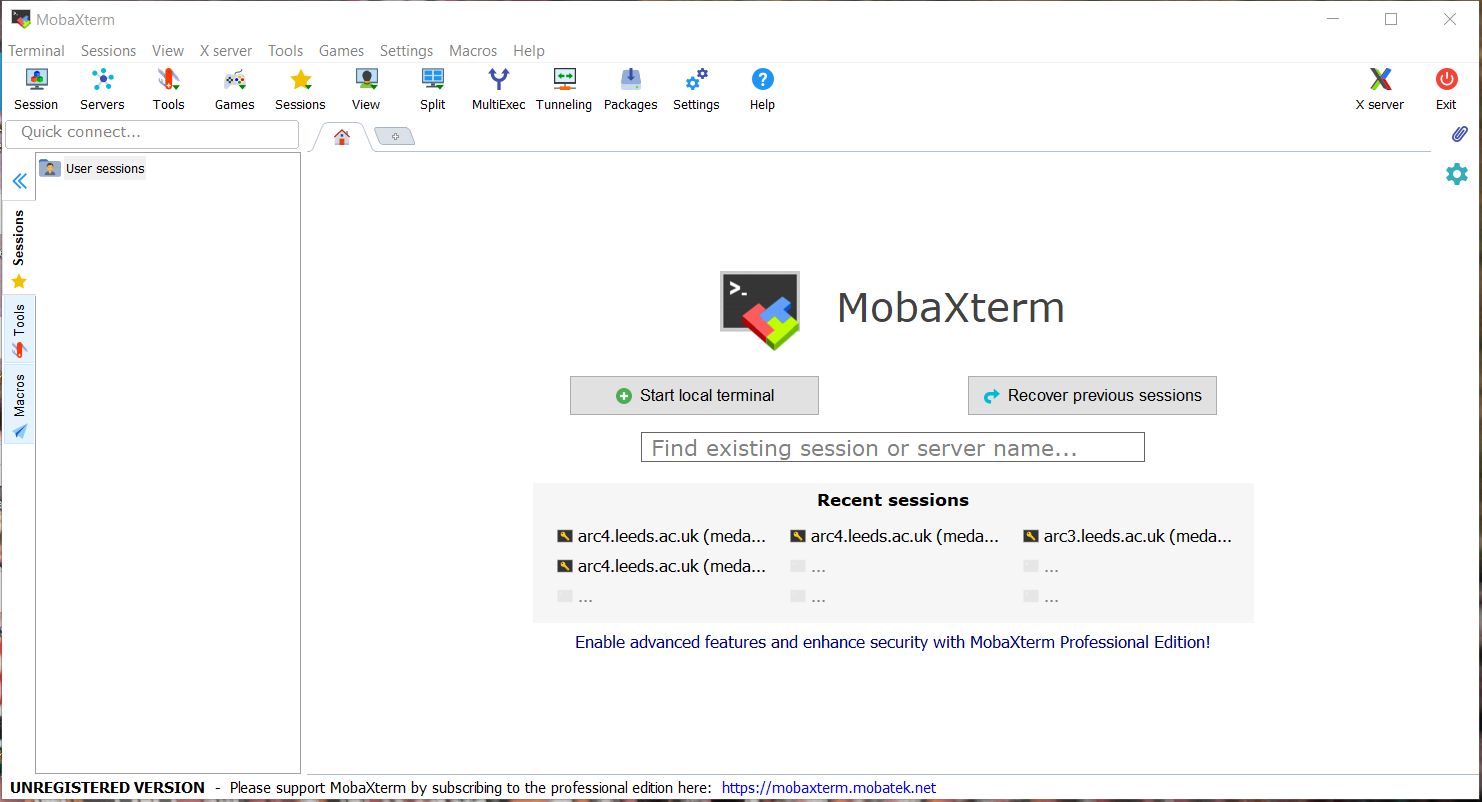Screen dimensions: 1482x802
Task: Click the Sessions star toolbar icon
Action: (300, 89)
